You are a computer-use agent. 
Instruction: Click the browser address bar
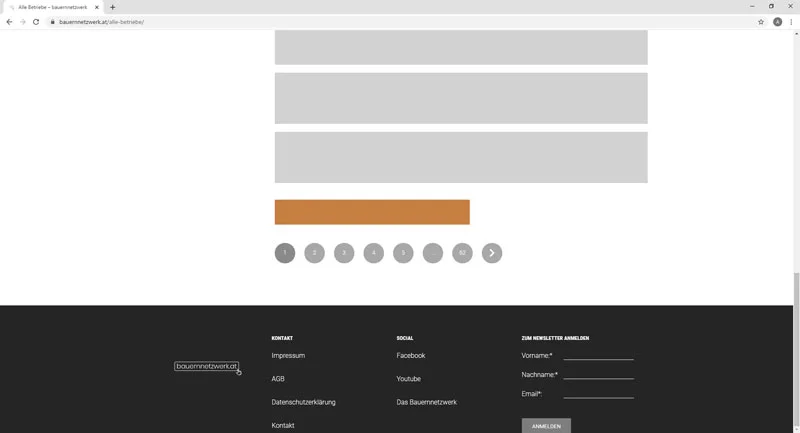[x=400, y=22]
